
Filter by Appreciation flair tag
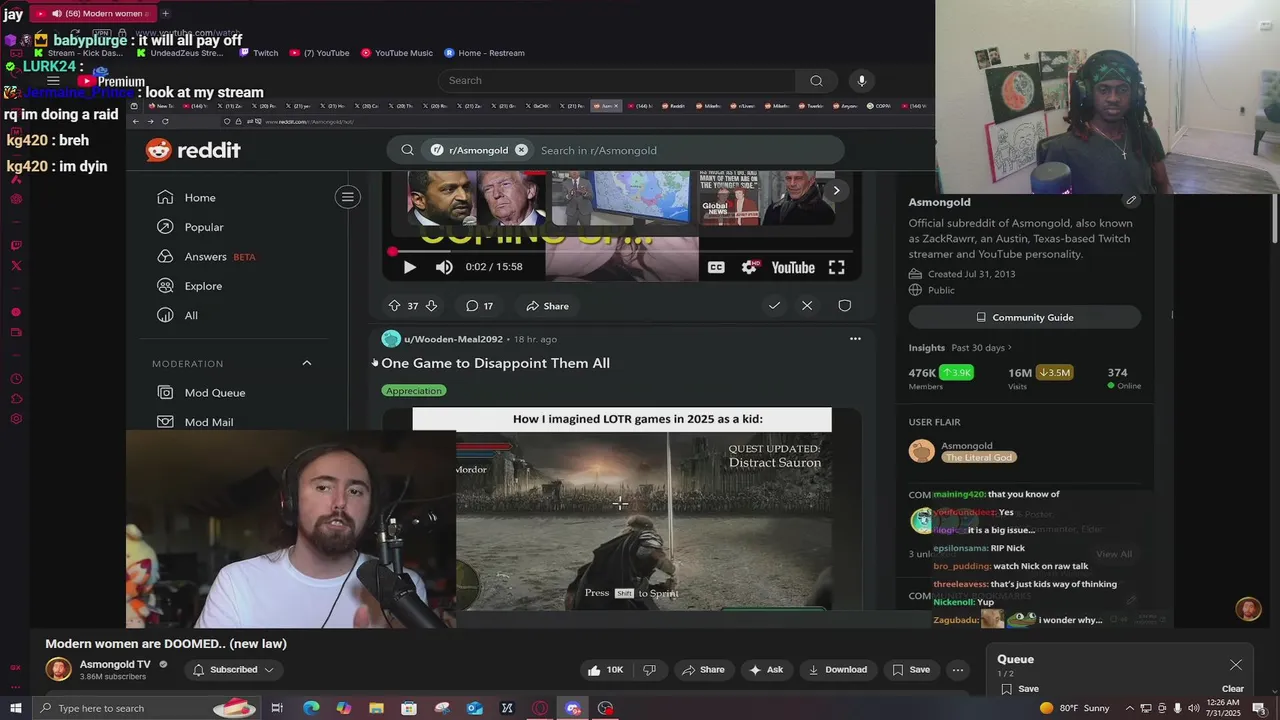[413, 391]
